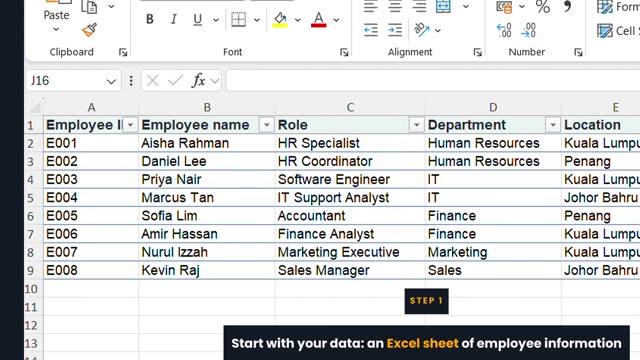This screenshot has height=360, width=640.
Task: Select column C header
Action: point(350,107)
